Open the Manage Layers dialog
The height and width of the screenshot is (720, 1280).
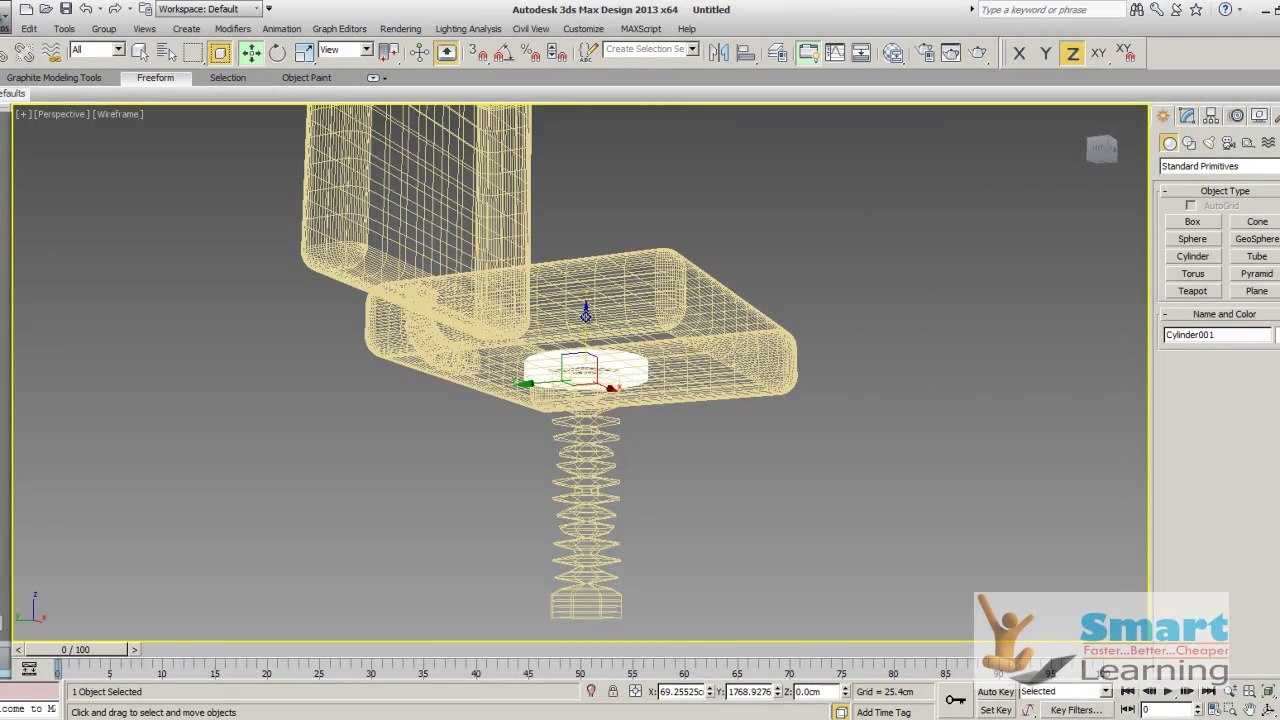pyautogui.click(x=778, y=53)
